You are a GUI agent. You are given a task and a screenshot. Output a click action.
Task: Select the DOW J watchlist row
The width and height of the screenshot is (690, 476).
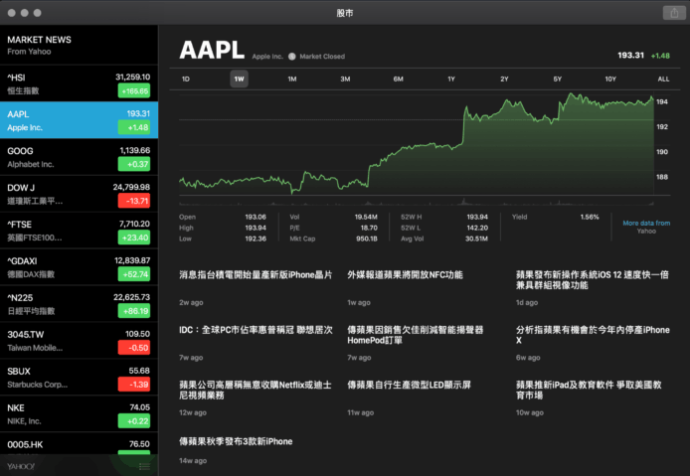[79, 194]
